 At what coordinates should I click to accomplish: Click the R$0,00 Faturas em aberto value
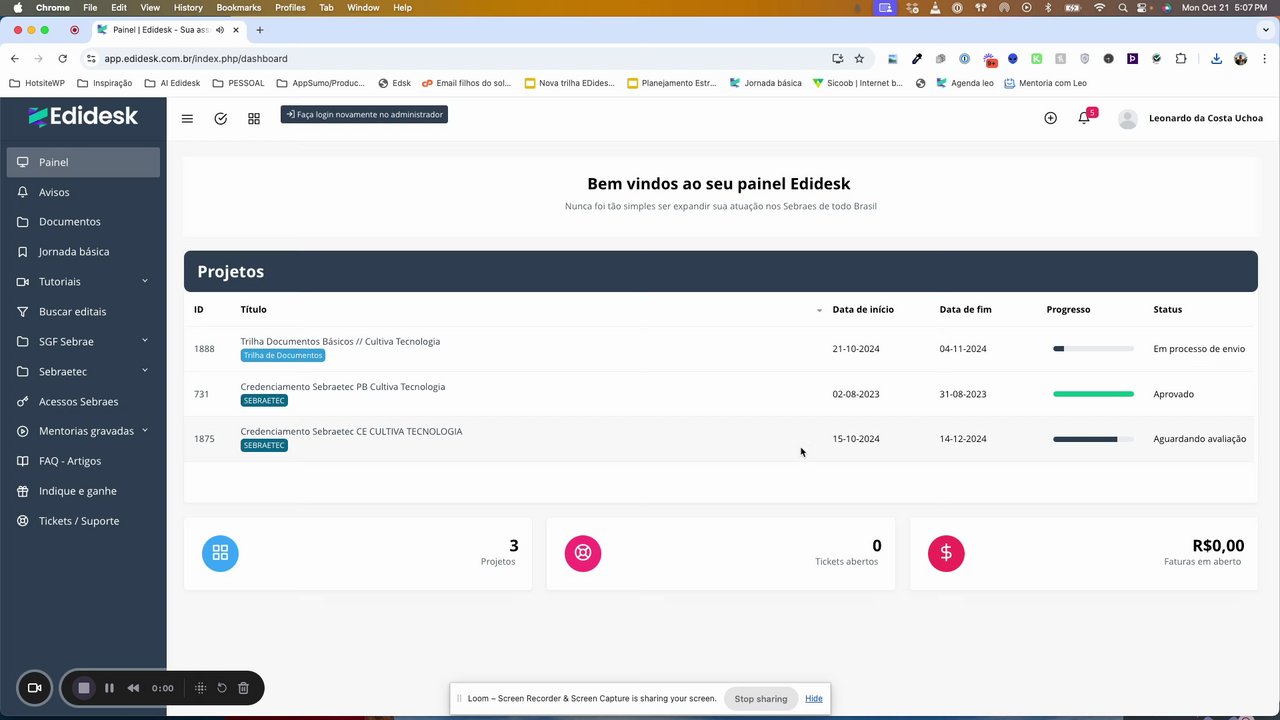(x=1218, y=546)
